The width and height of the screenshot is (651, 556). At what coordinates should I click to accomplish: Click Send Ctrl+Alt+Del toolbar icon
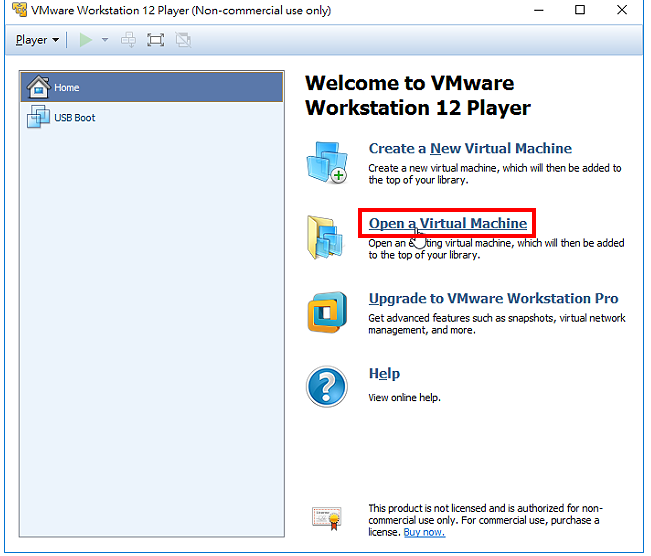[128, 40]
